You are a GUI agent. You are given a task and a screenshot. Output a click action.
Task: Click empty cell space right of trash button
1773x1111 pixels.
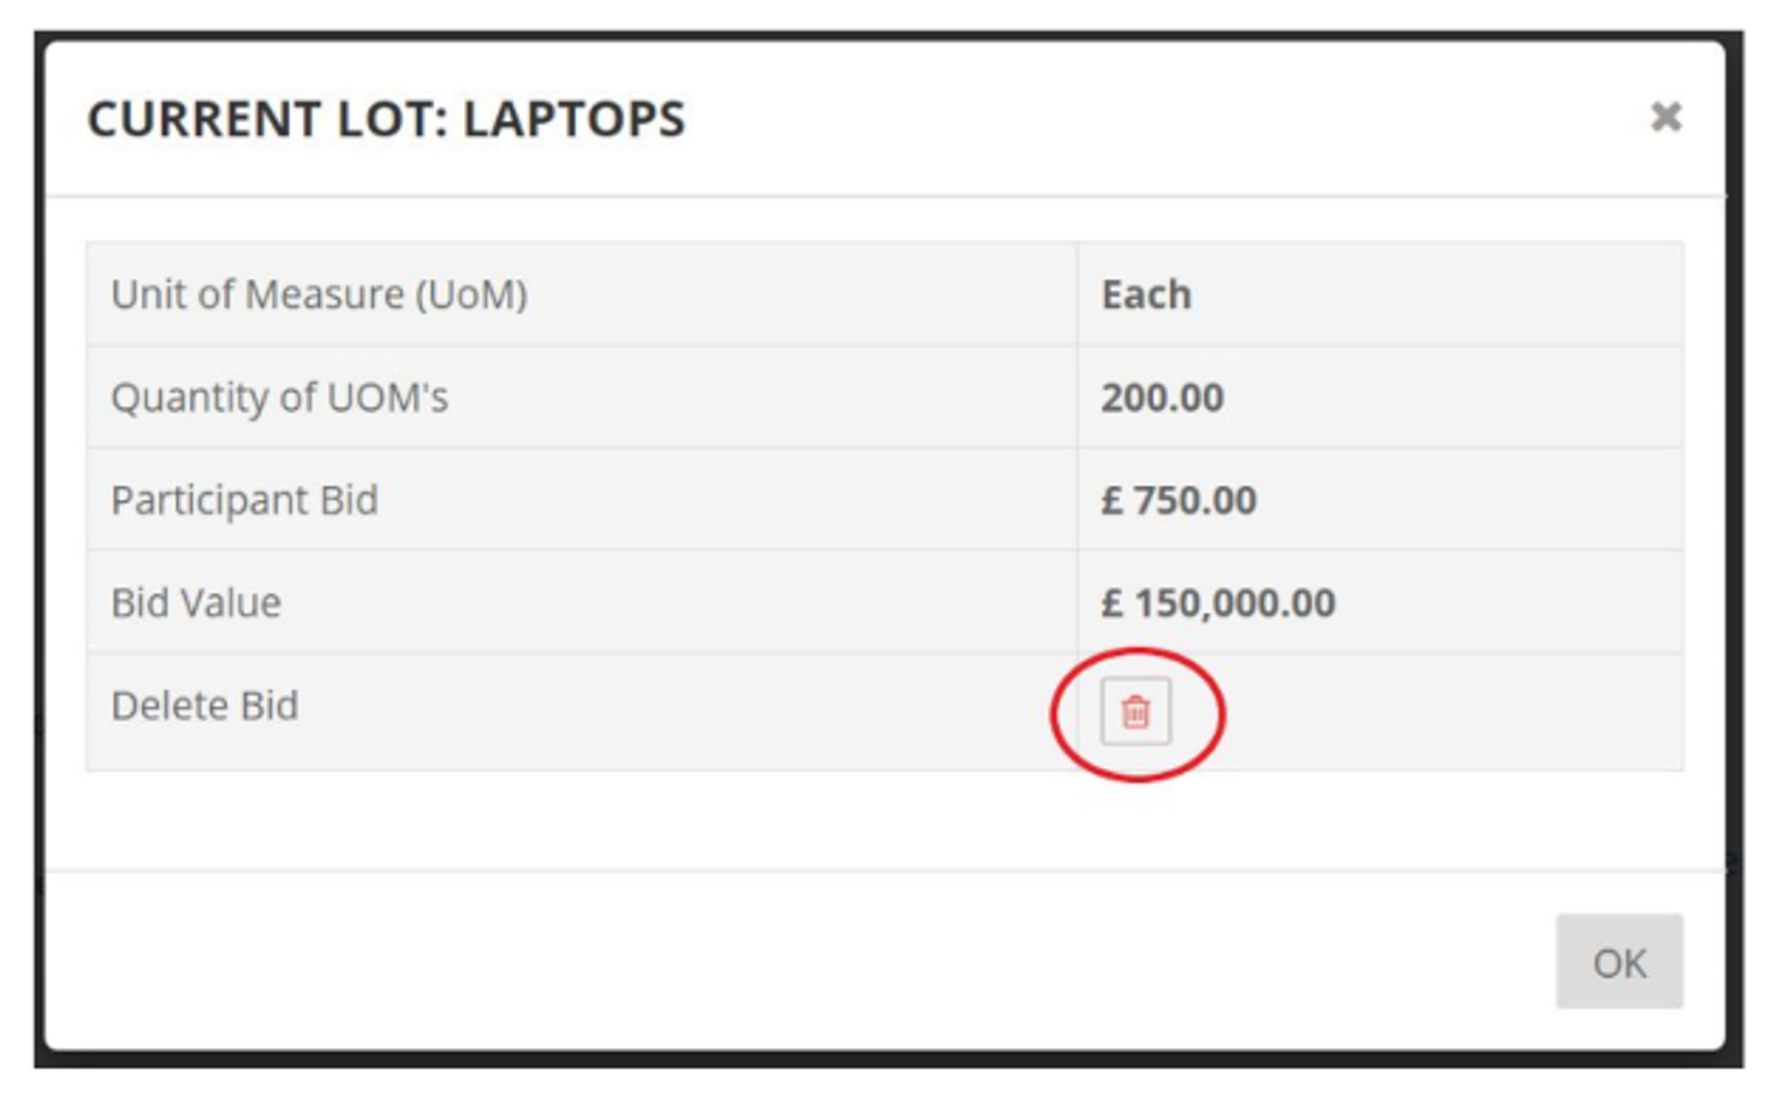point(1450,711)
